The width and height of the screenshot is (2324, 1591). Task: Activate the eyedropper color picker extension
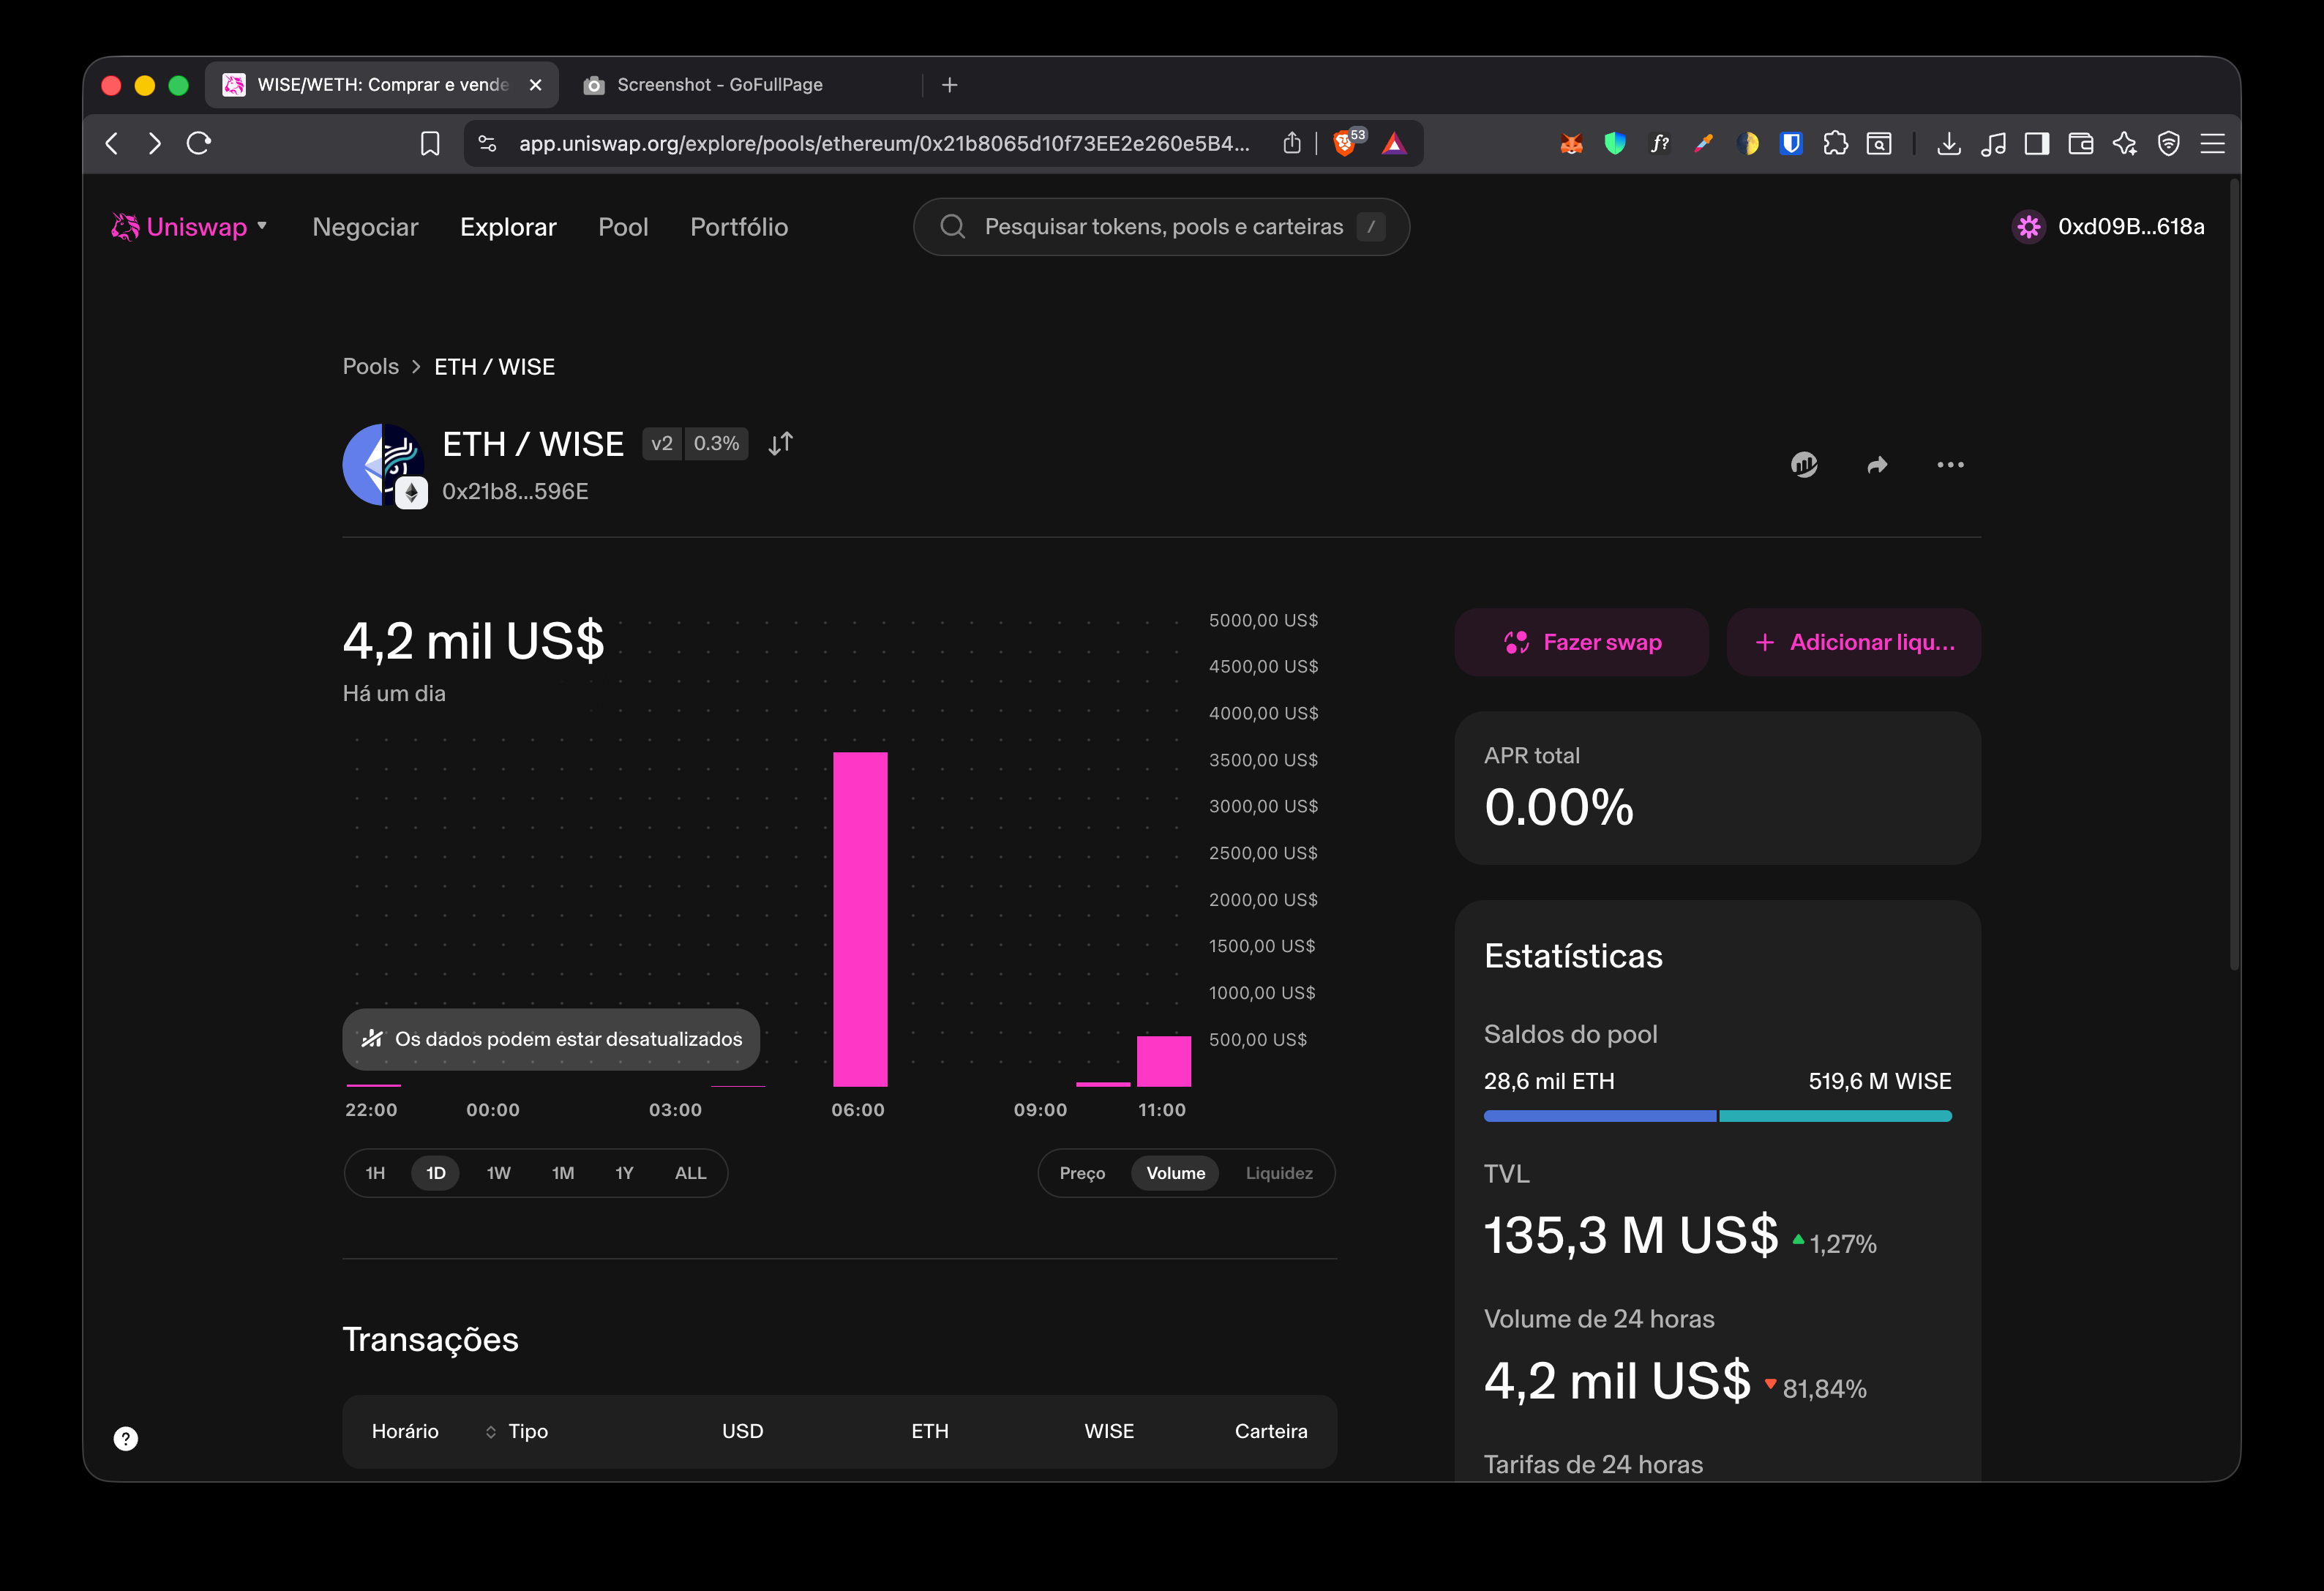click(1703, 144)
